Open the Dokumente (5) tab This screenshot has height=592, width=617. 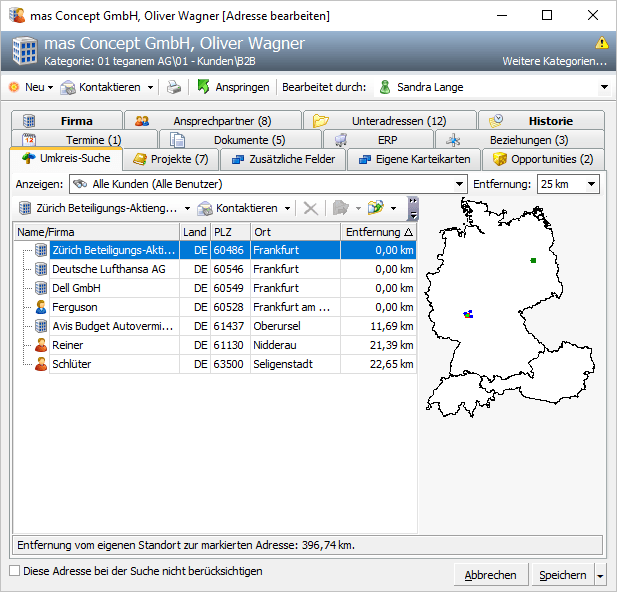(x=240, y=140)
